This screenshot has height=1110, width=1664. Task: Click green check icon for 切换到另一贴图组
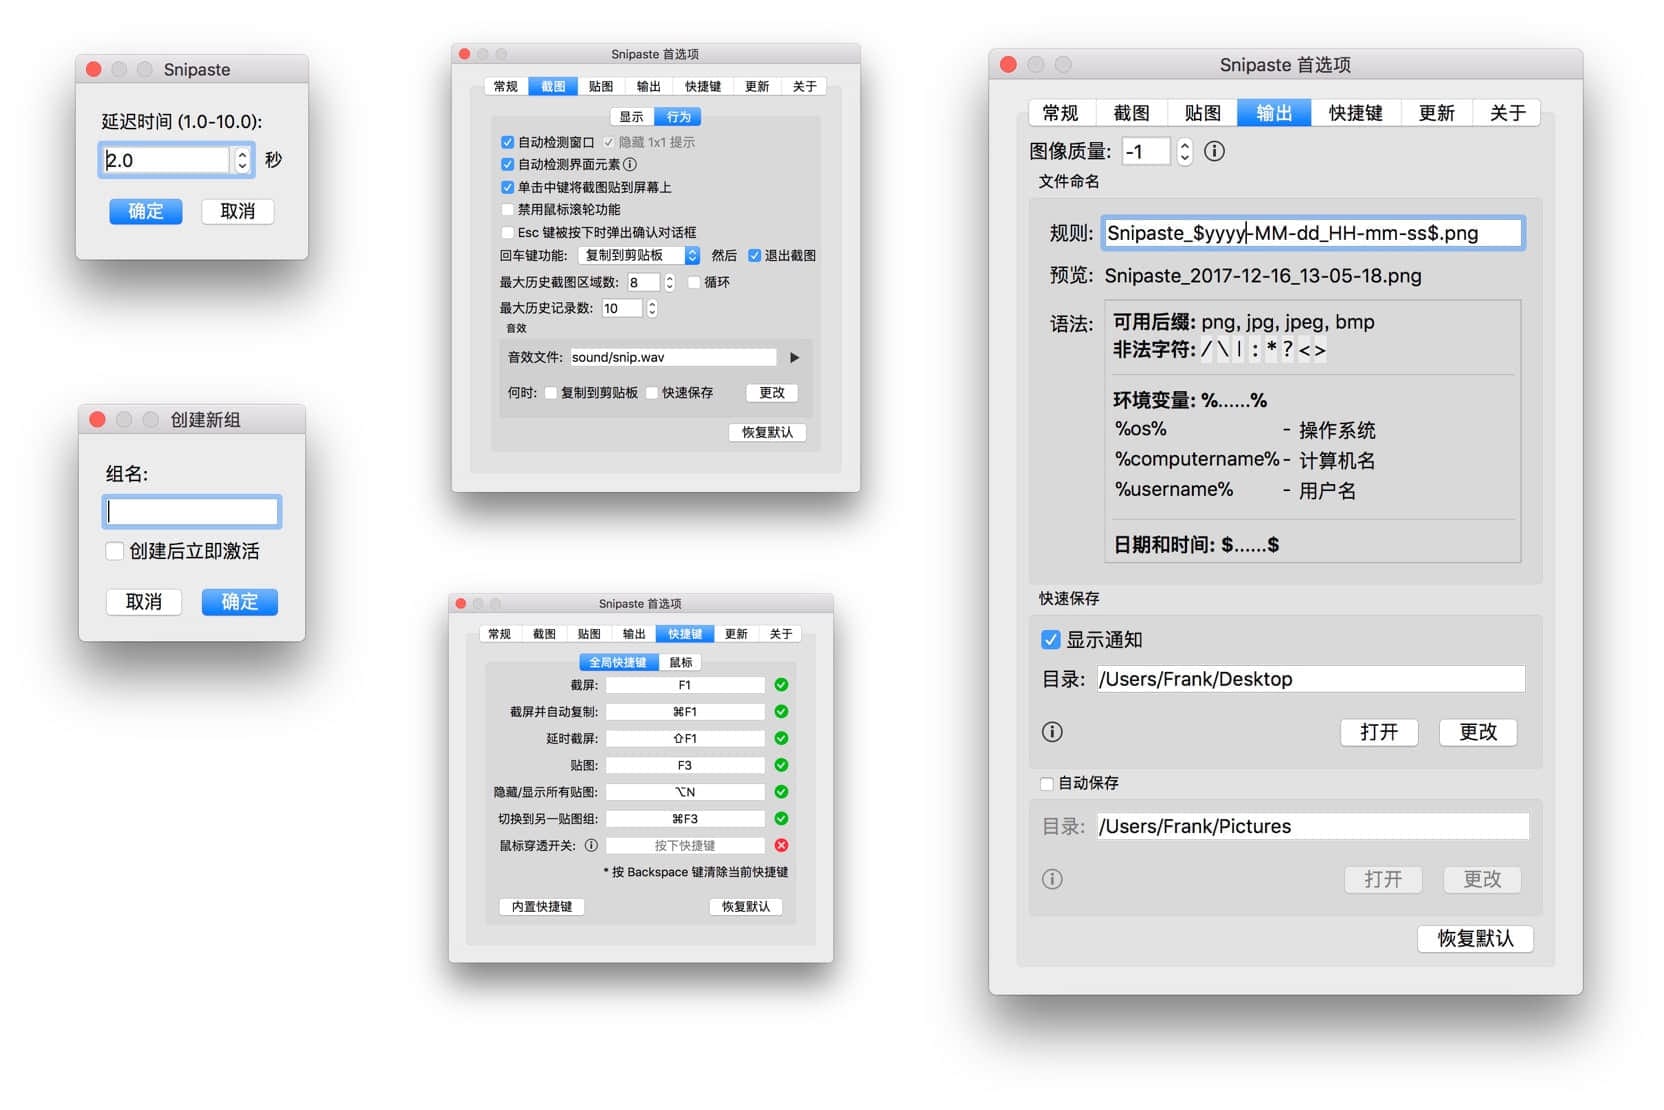point(781,818)
